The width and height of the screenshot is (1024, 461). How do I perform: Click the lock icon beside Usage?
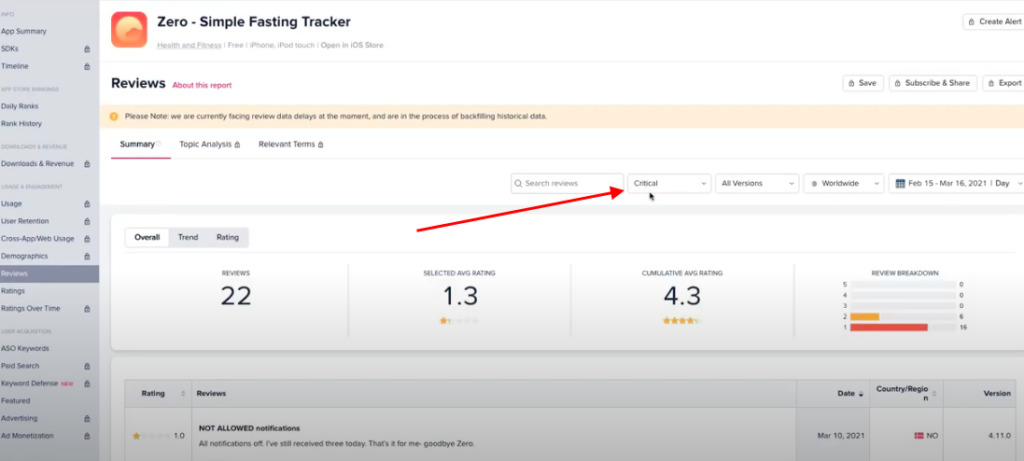[x=87, y=204]
